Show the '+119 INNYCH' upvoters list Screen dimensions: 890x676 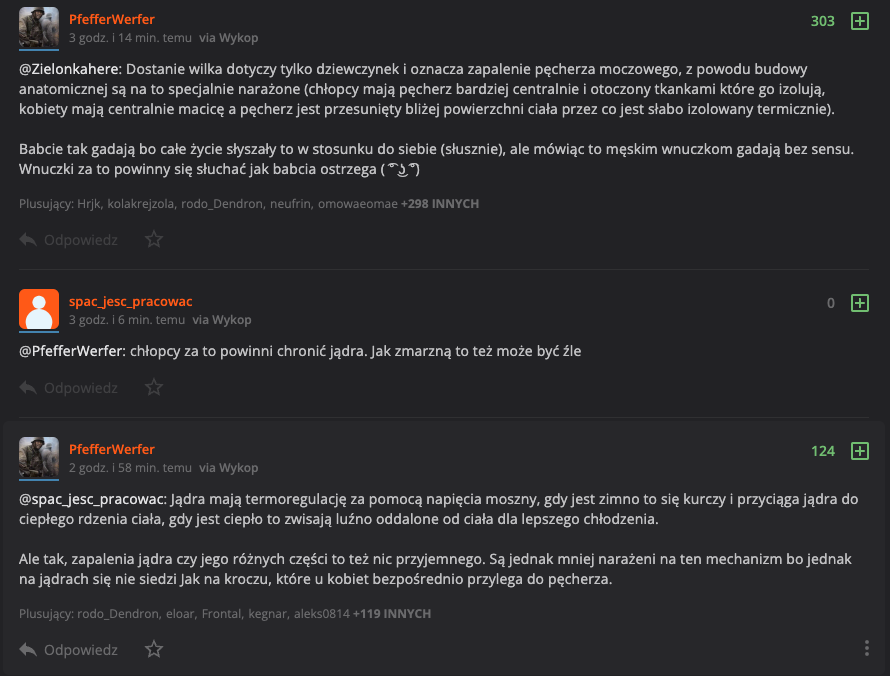(x=392, y=614)
